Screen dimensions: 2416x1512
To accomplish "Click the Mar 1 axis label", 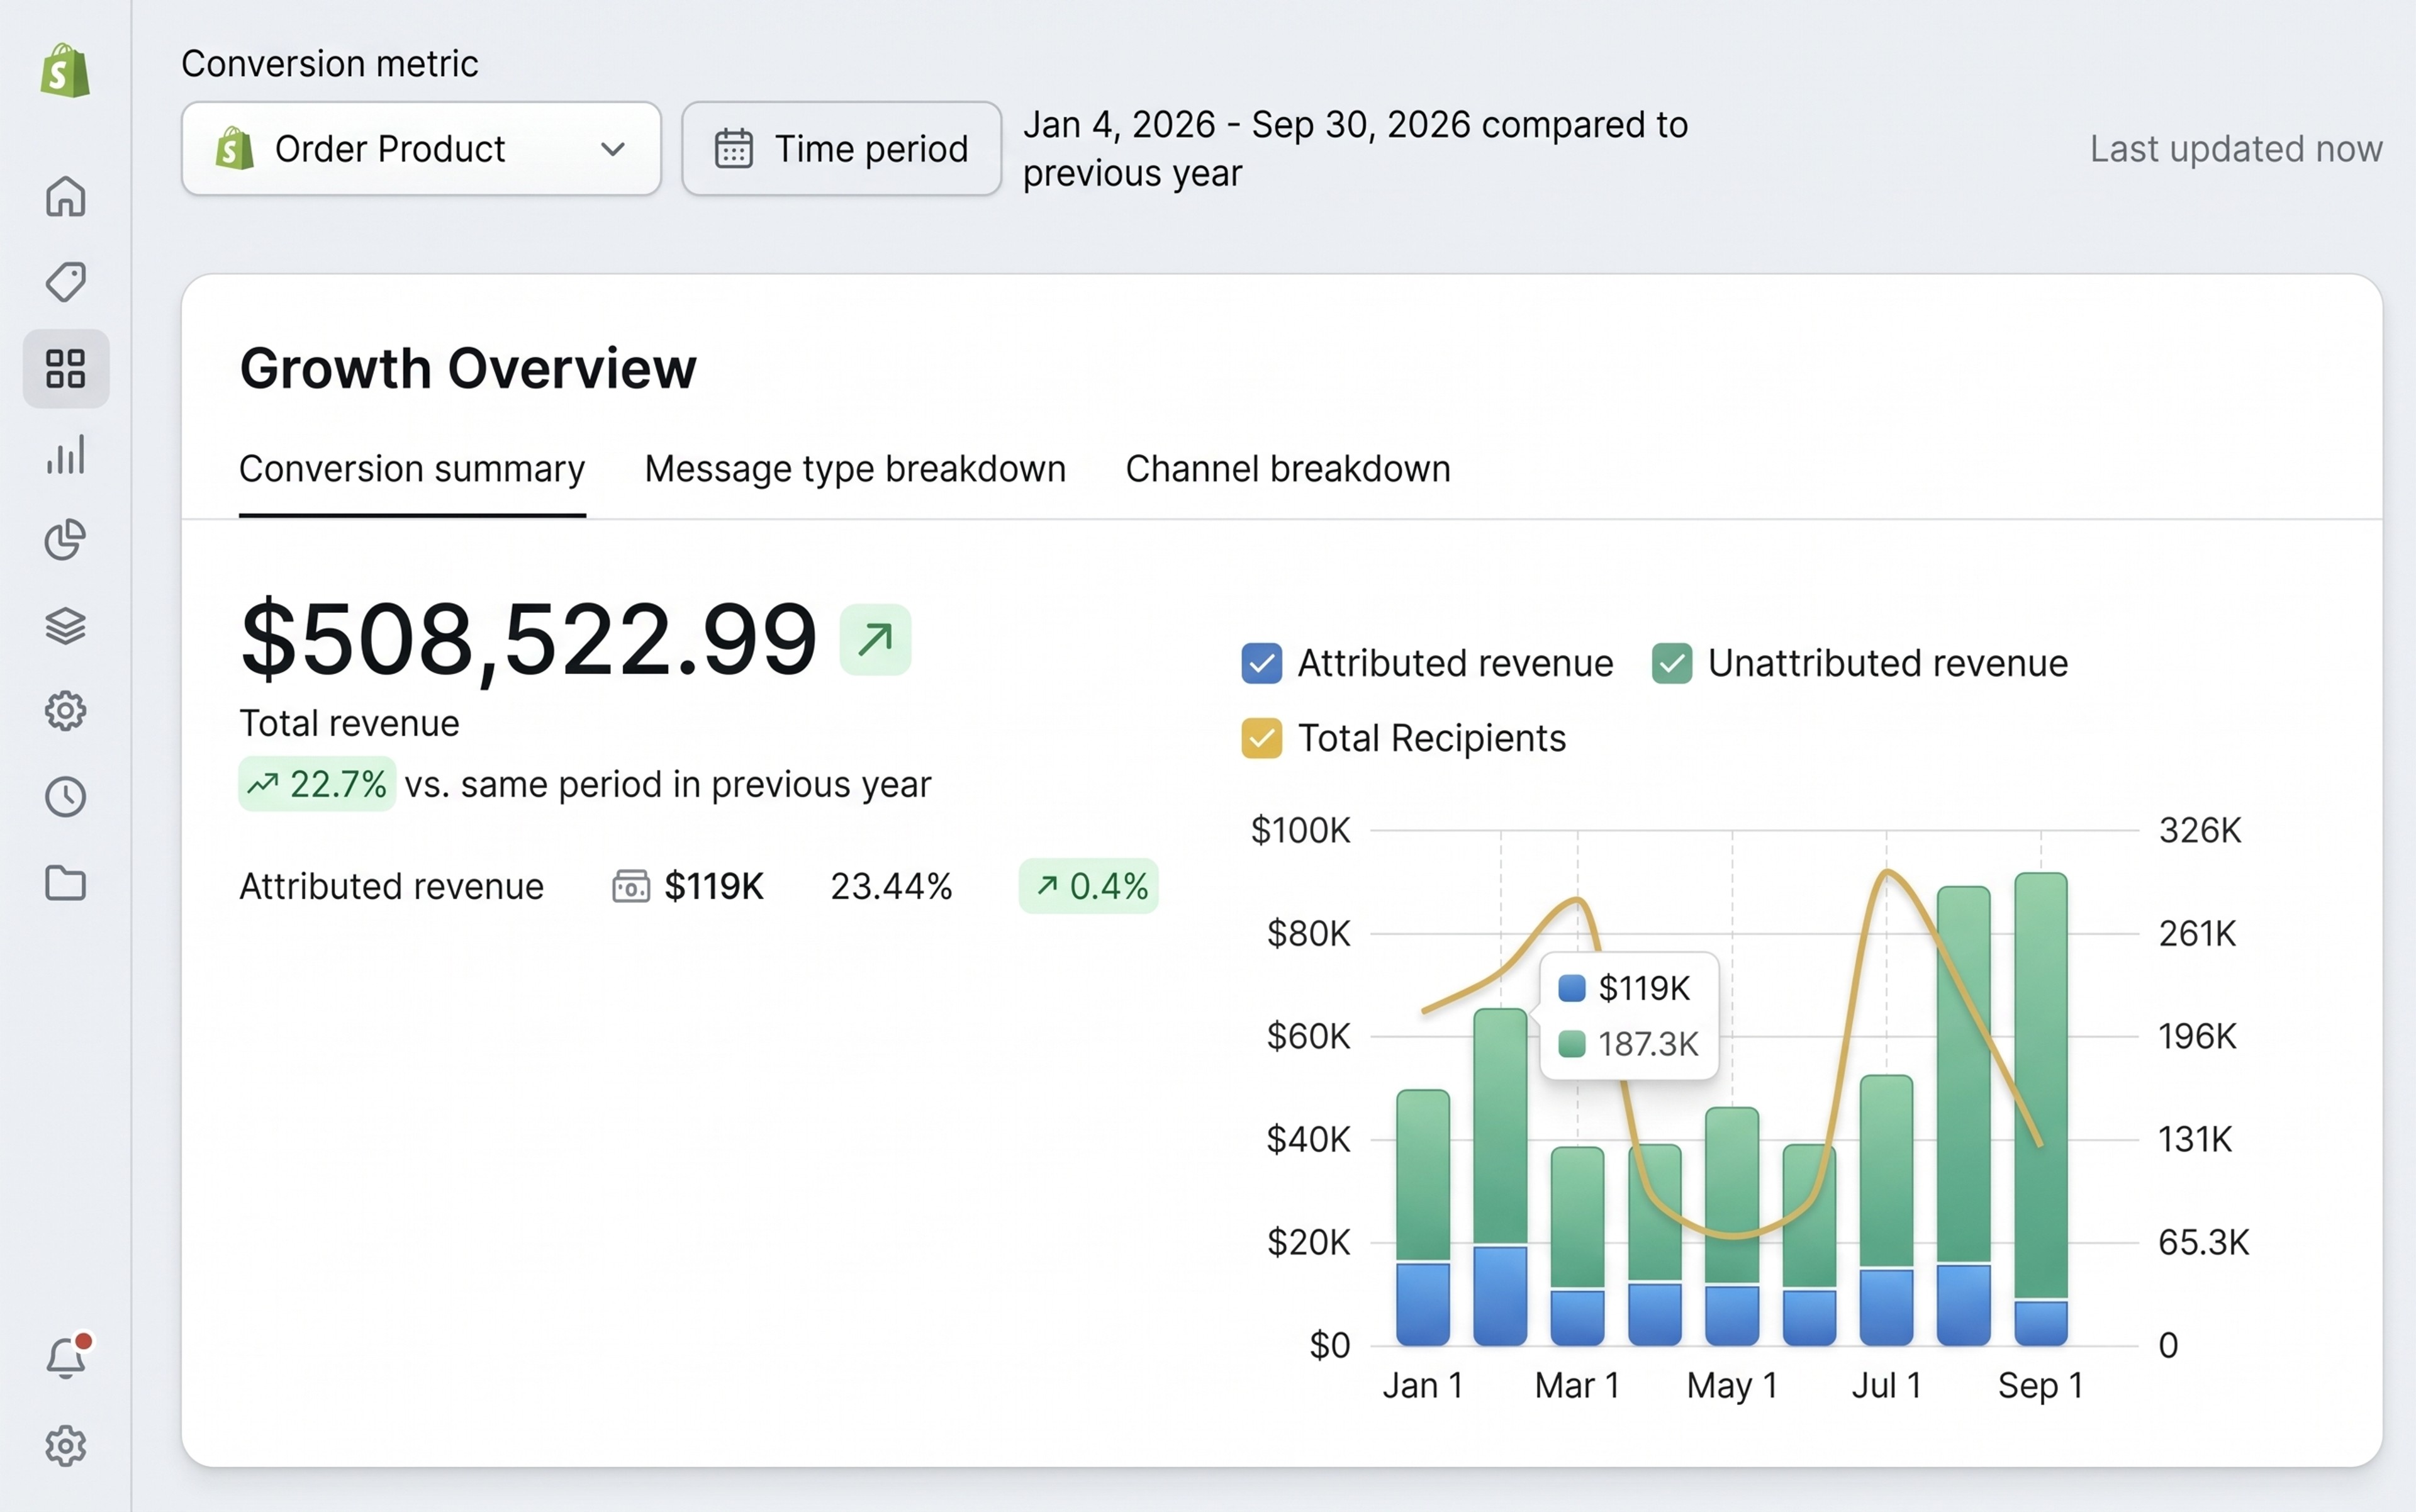I will (x=1577, y=1386).
